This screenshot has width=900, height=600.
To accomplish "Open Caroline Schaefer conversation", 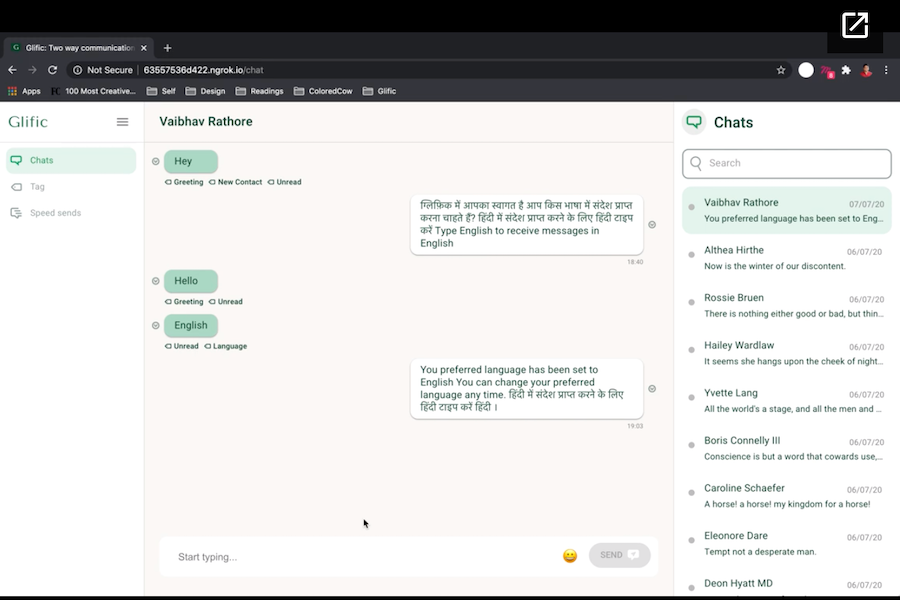I will (x=786, y=496).
